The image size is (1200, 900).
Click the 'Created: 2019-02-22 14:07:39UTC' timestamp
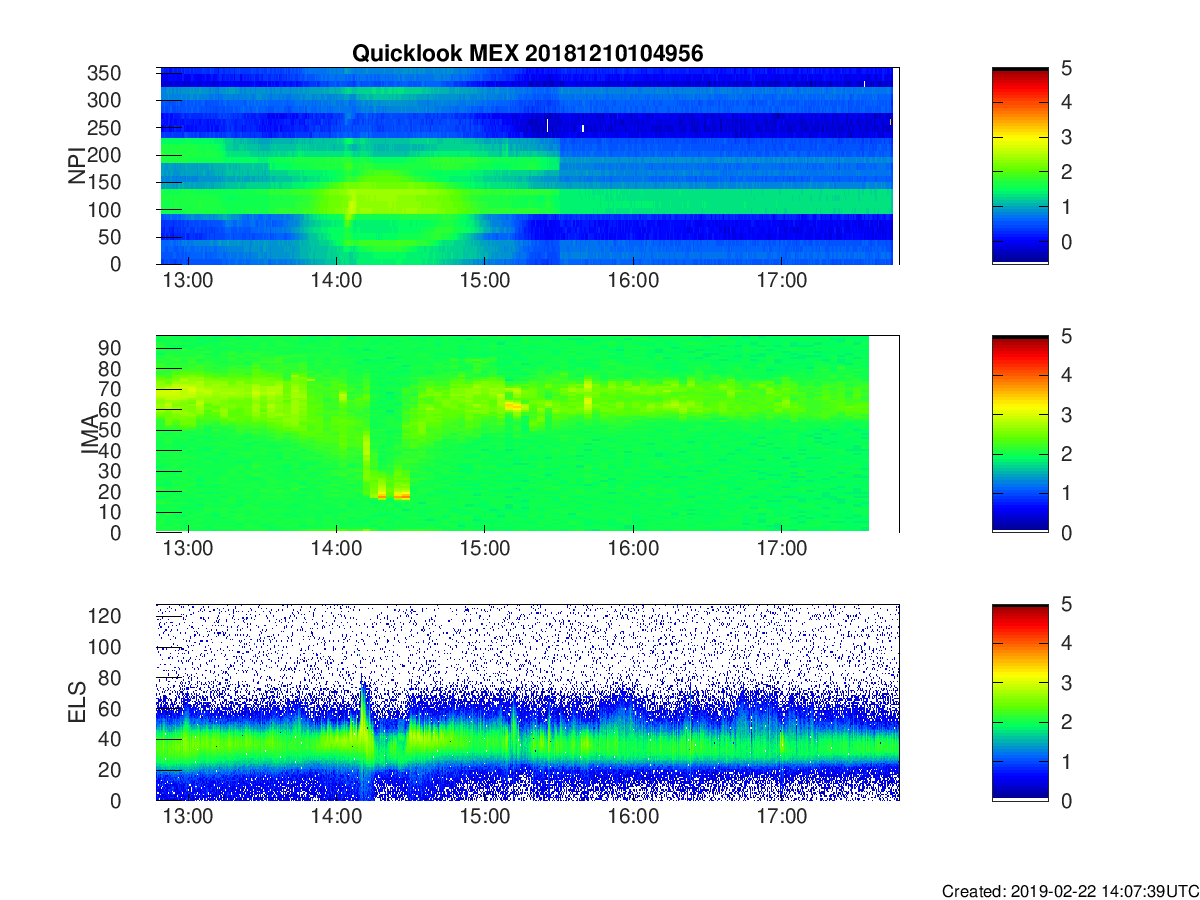[1069, 890]
